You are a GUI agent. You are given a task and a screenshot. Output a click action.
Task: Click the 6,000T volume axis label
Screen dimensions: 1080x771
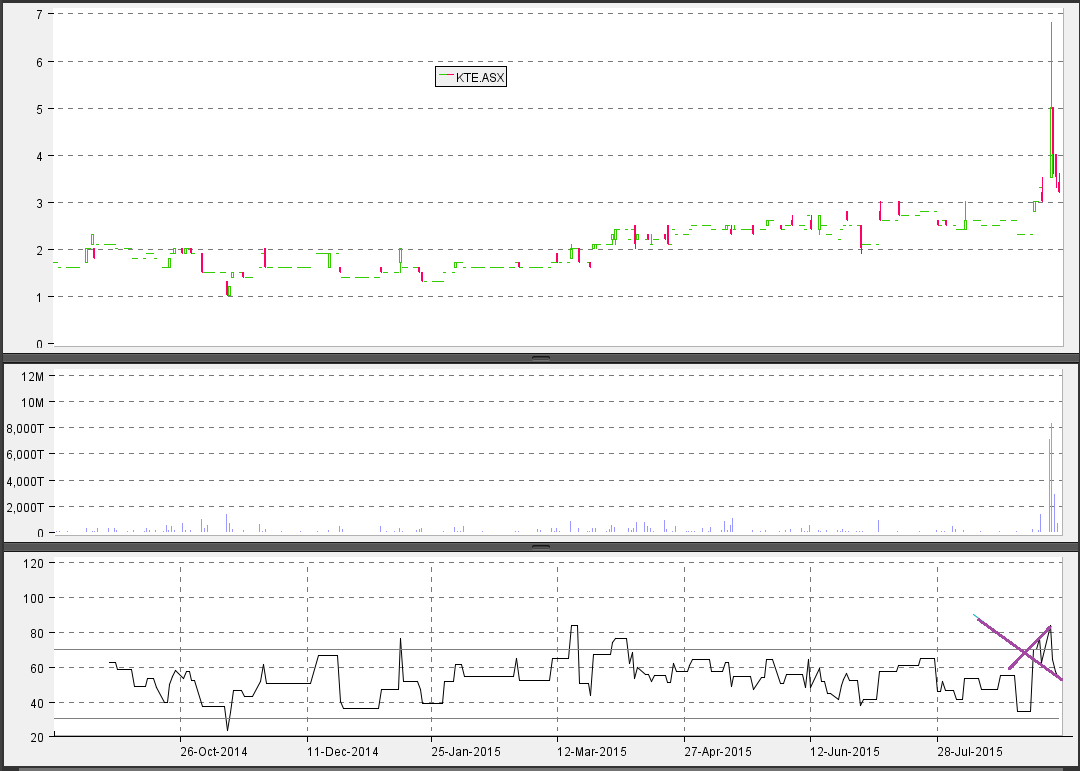(x=25, y=455)
